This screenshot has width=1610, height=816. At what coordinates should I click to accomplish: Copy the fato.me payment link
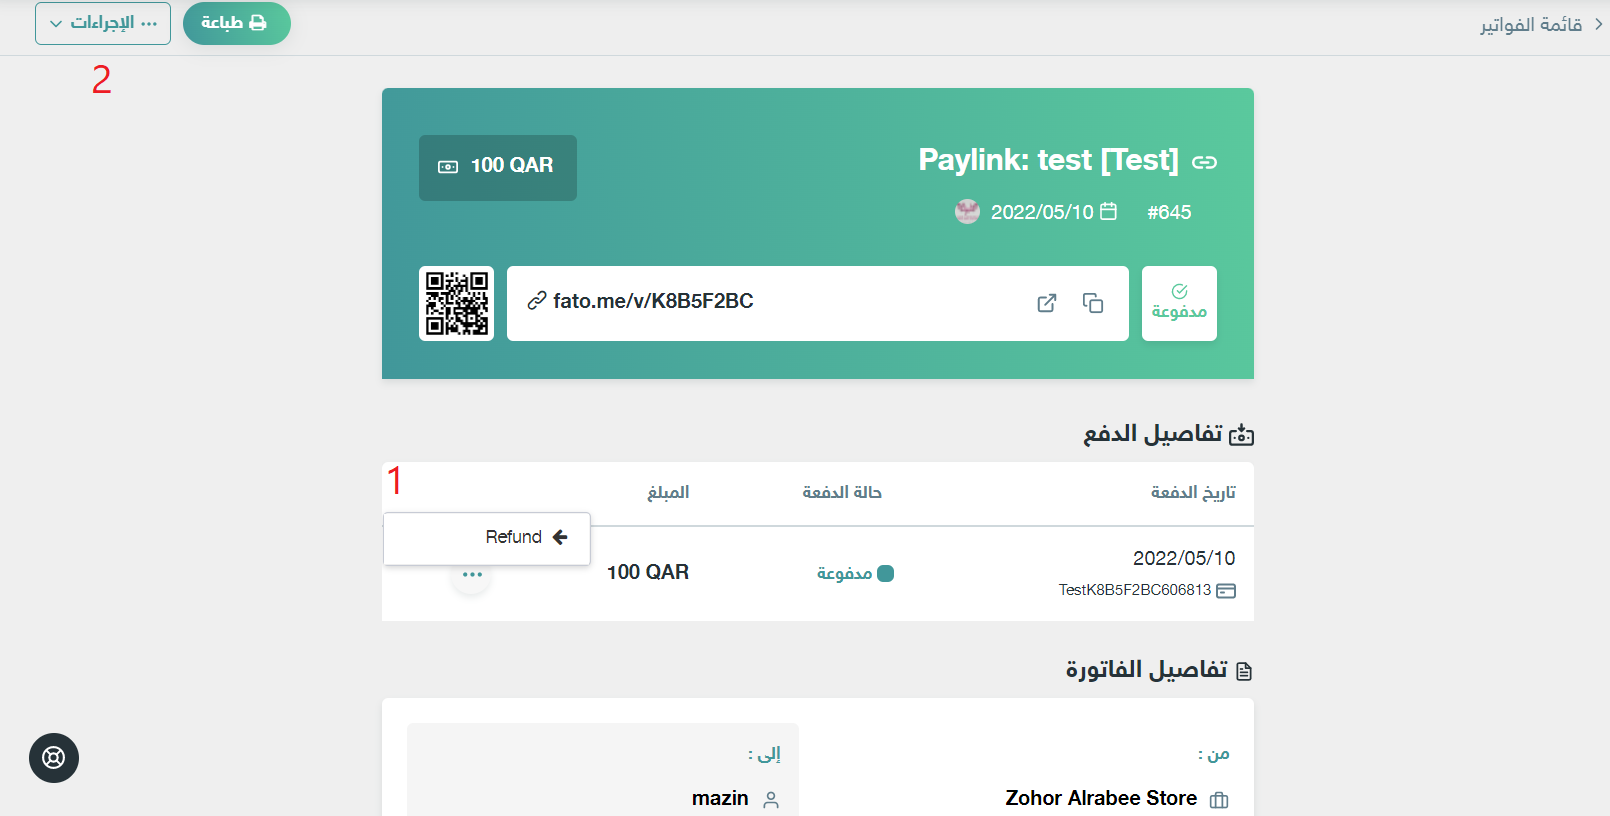point(1093,303)
